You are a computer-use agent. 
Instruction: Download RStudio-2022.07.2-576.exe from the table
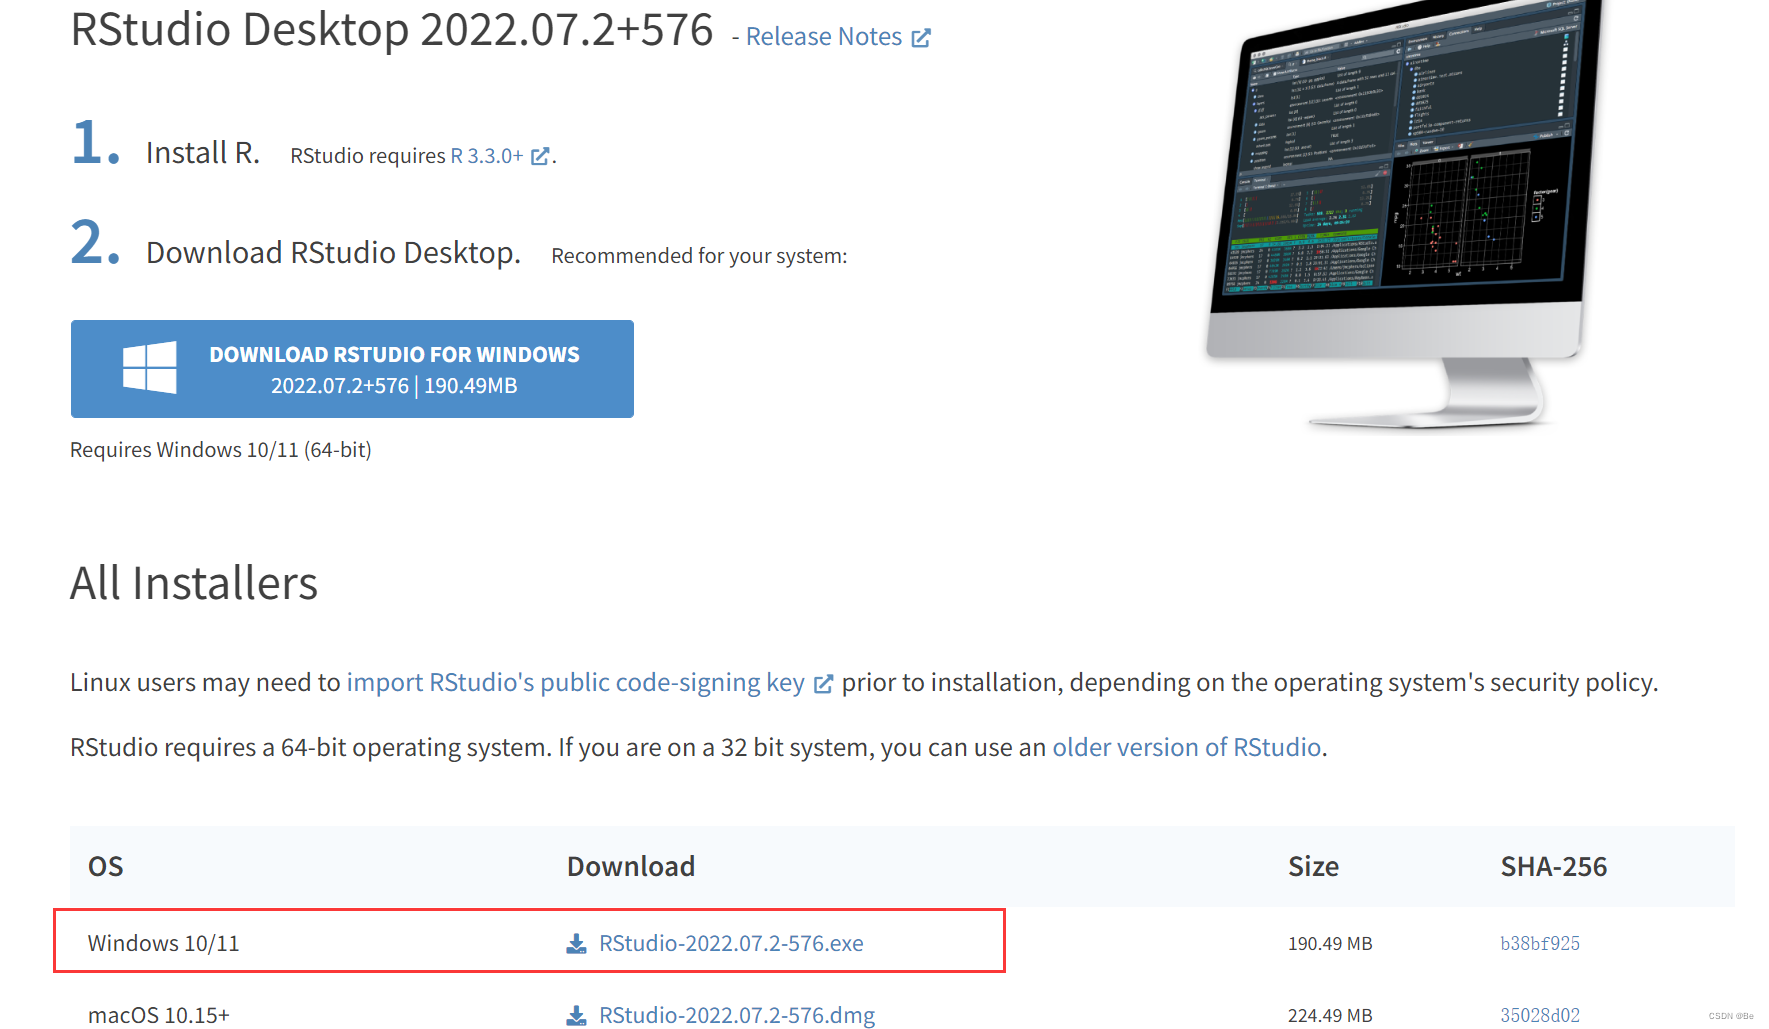pyautogui.click(x=731, y=943)
